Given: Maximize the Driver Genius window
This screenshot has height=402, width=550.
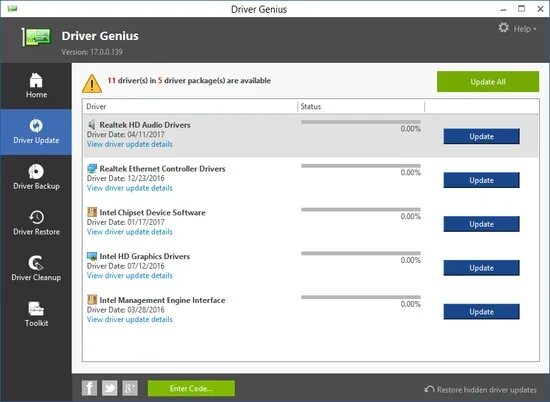Looking at the screenshot, I should [522, 9].
